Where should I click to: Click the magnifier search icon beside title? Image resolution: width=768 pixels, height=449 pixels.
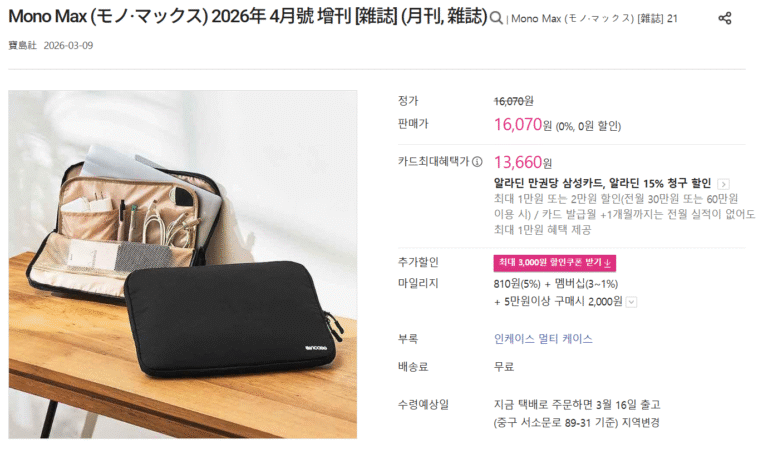click(x=496, y=19)
